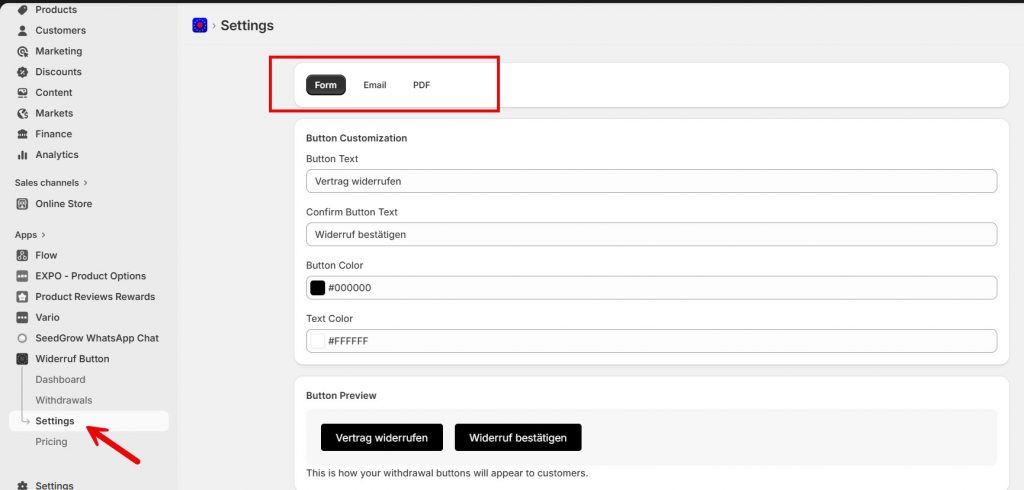
Task: Click the Products tag icon
Action: click(23, 10)
